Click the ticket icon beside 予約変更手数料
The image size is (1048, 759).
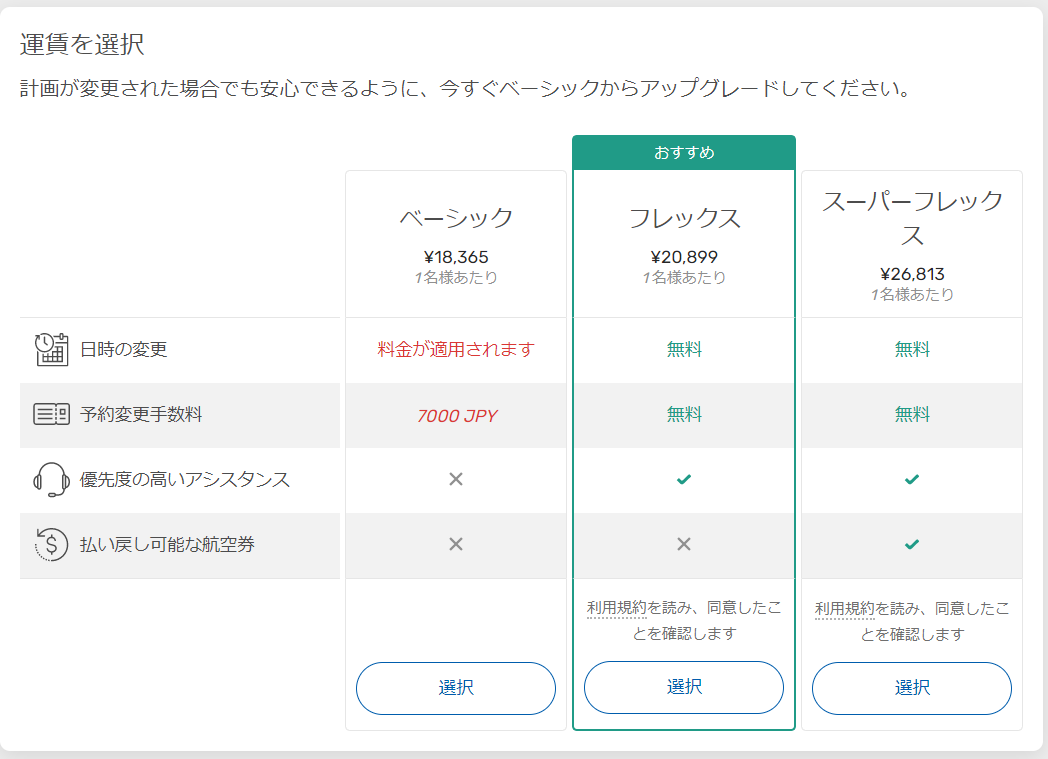coord(51,414)
